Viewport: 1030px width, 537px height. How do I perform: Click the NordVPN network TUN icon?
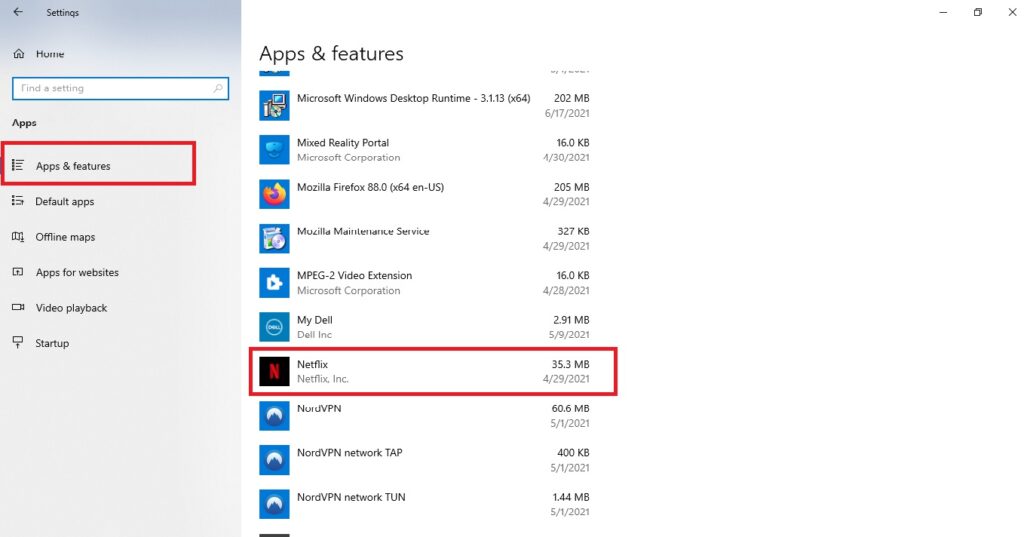click(x=274, y=504)
